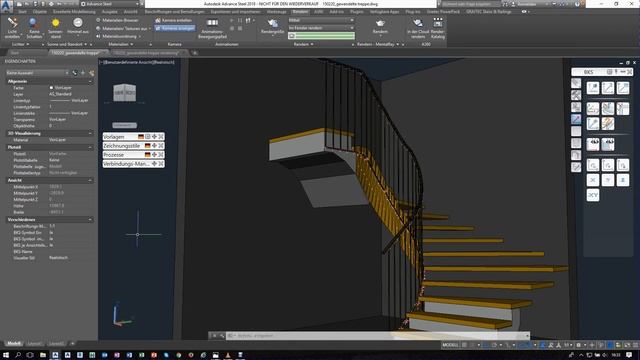Open the Im Fenster rendern dropdown
The image size is (640, 360).
pos(321,28)
